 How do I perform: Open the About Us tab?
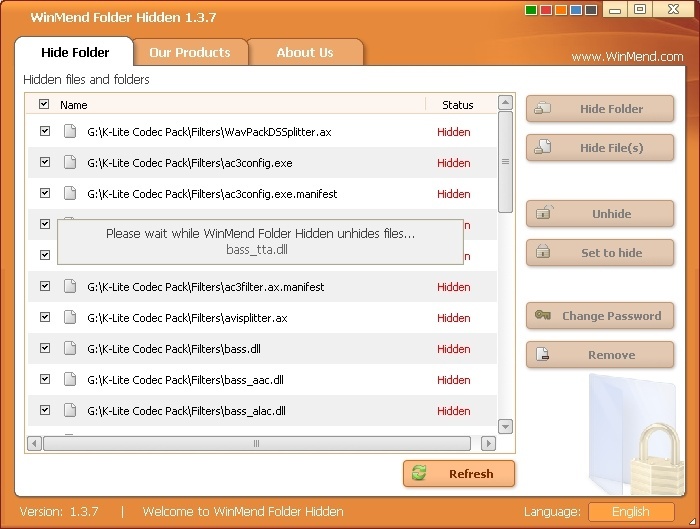[305, 52]
